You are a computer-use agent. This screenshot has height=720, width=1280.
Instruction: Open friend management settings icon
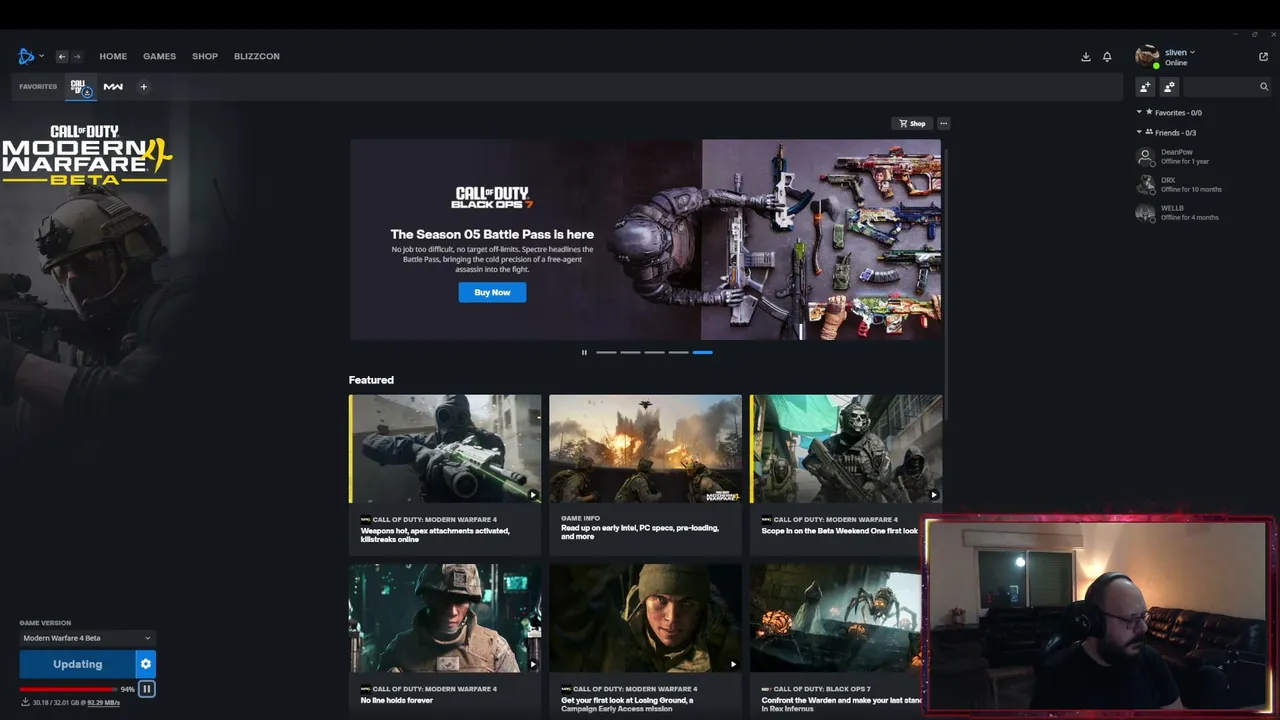1169,87
